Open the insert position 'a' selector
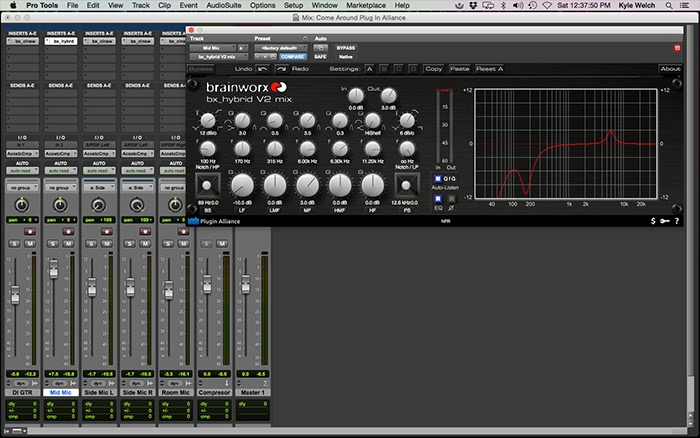This screenshot has width=700, height=438. point(242,48)
